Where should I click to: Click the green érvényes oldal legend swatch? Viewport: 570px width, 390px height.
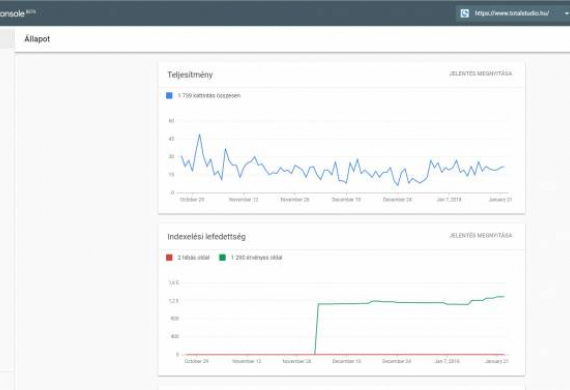click(222, 258)
